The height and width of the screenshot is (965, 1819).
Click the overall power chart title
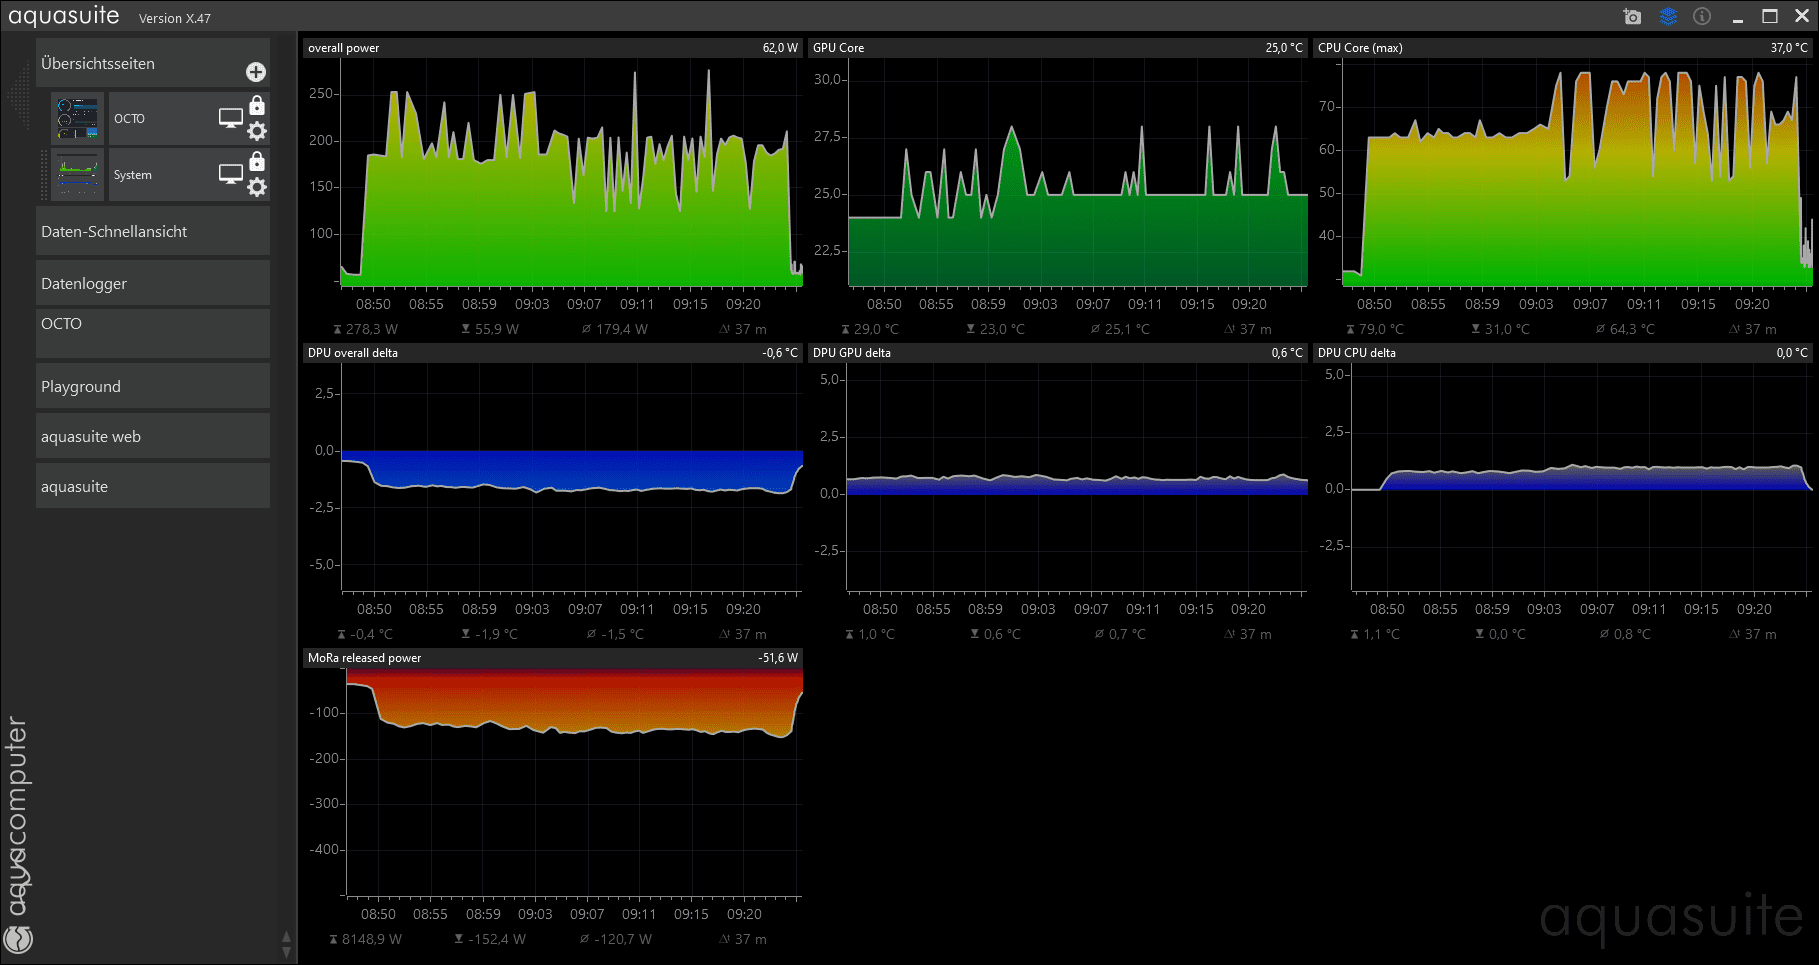point(343,48)
